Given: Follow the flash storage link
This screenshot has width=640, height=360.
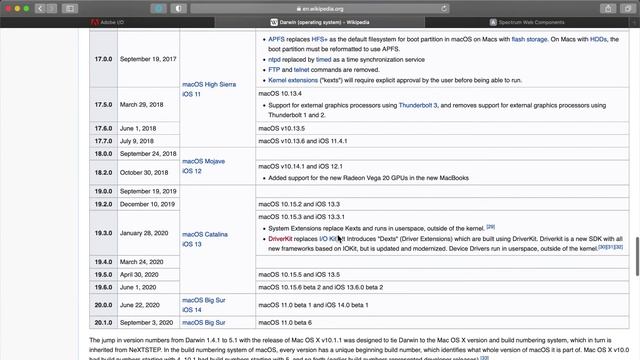Looking at the screenshot, I should click(529, 39).
